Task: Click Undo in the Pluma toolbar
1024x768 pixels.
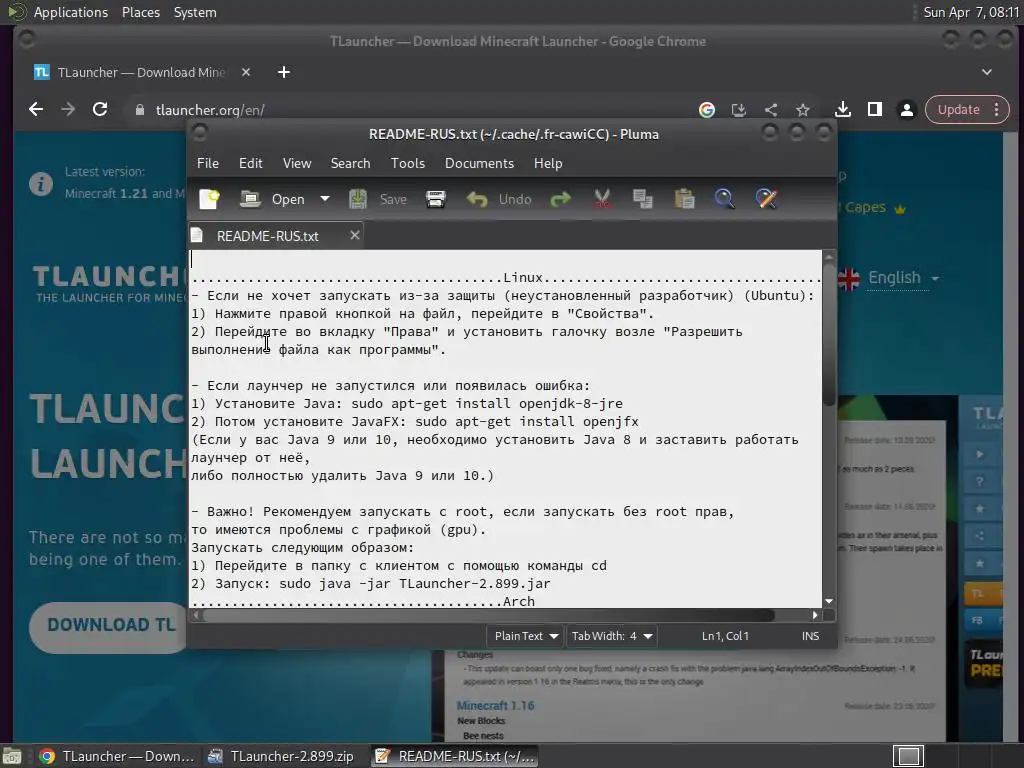Action: click(500, 199)
